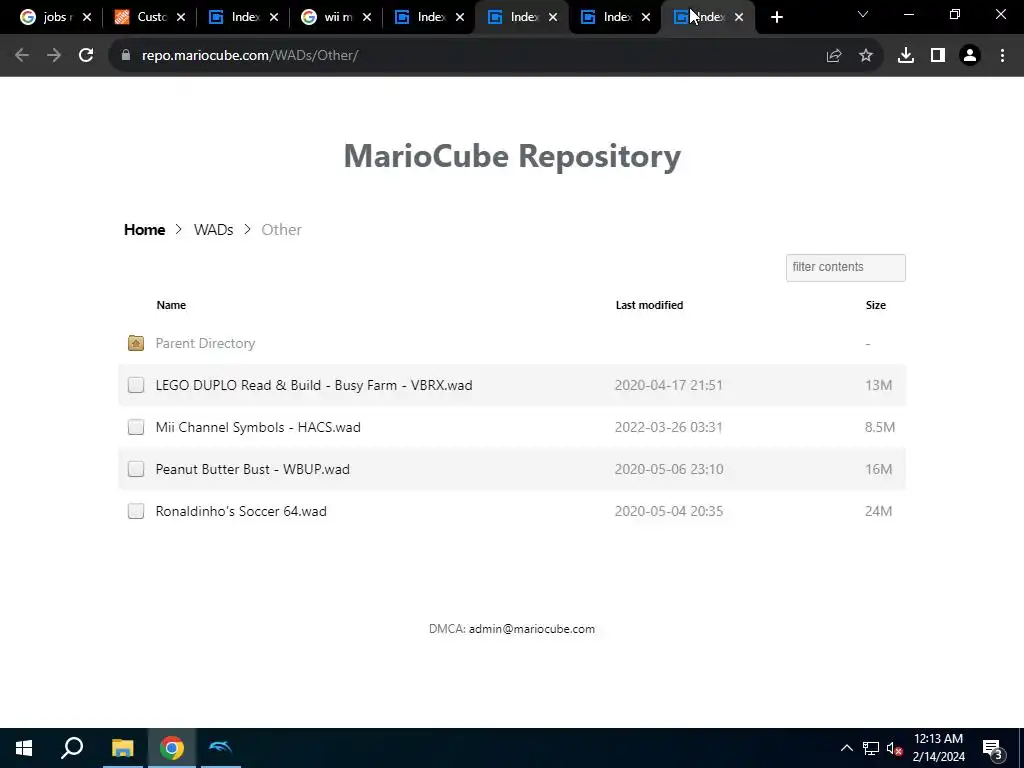Open the Chrome profile icon
Screen dimensions: 1024x768
tap(970, 56)
